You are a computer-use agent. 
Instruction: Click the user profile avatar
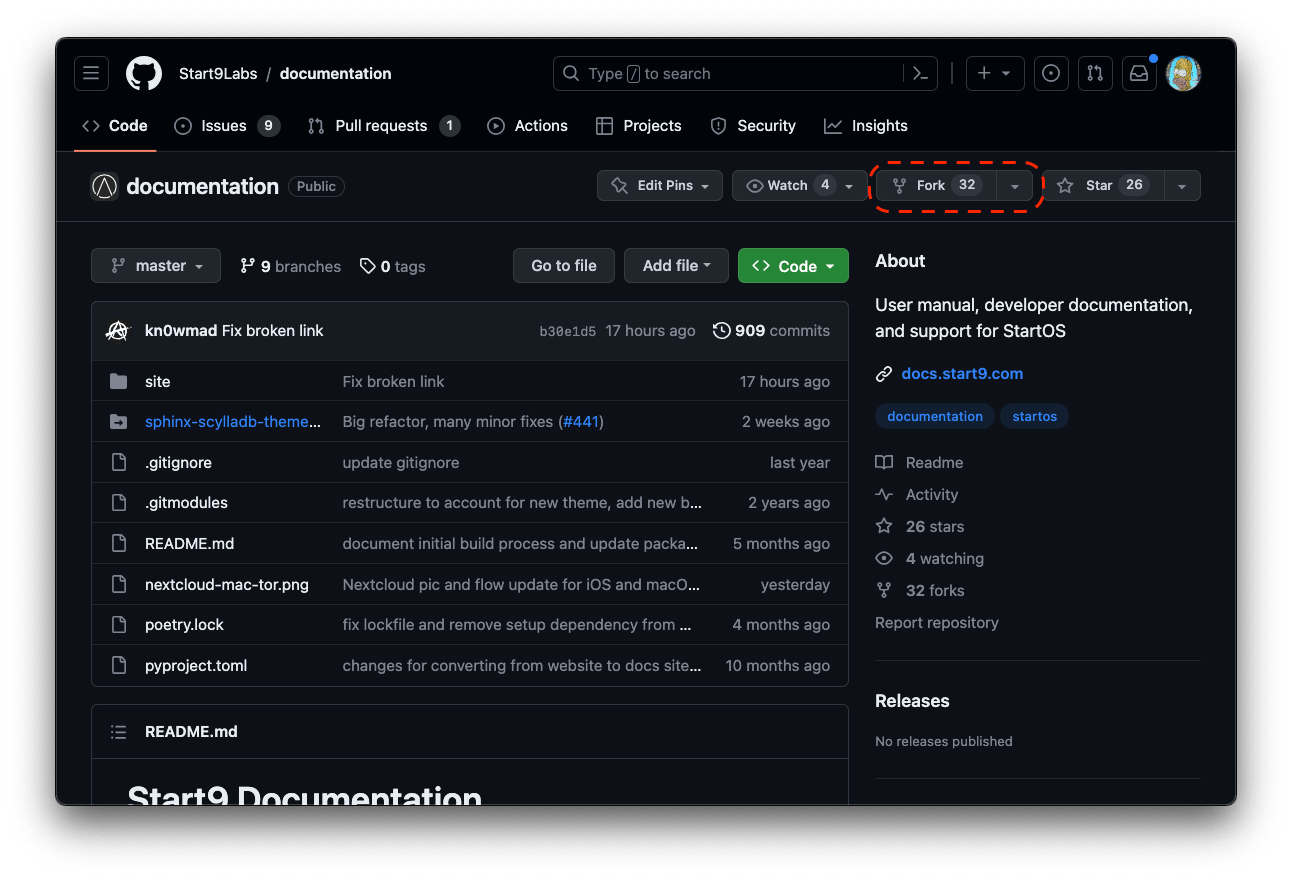(x=1183, y=74)
